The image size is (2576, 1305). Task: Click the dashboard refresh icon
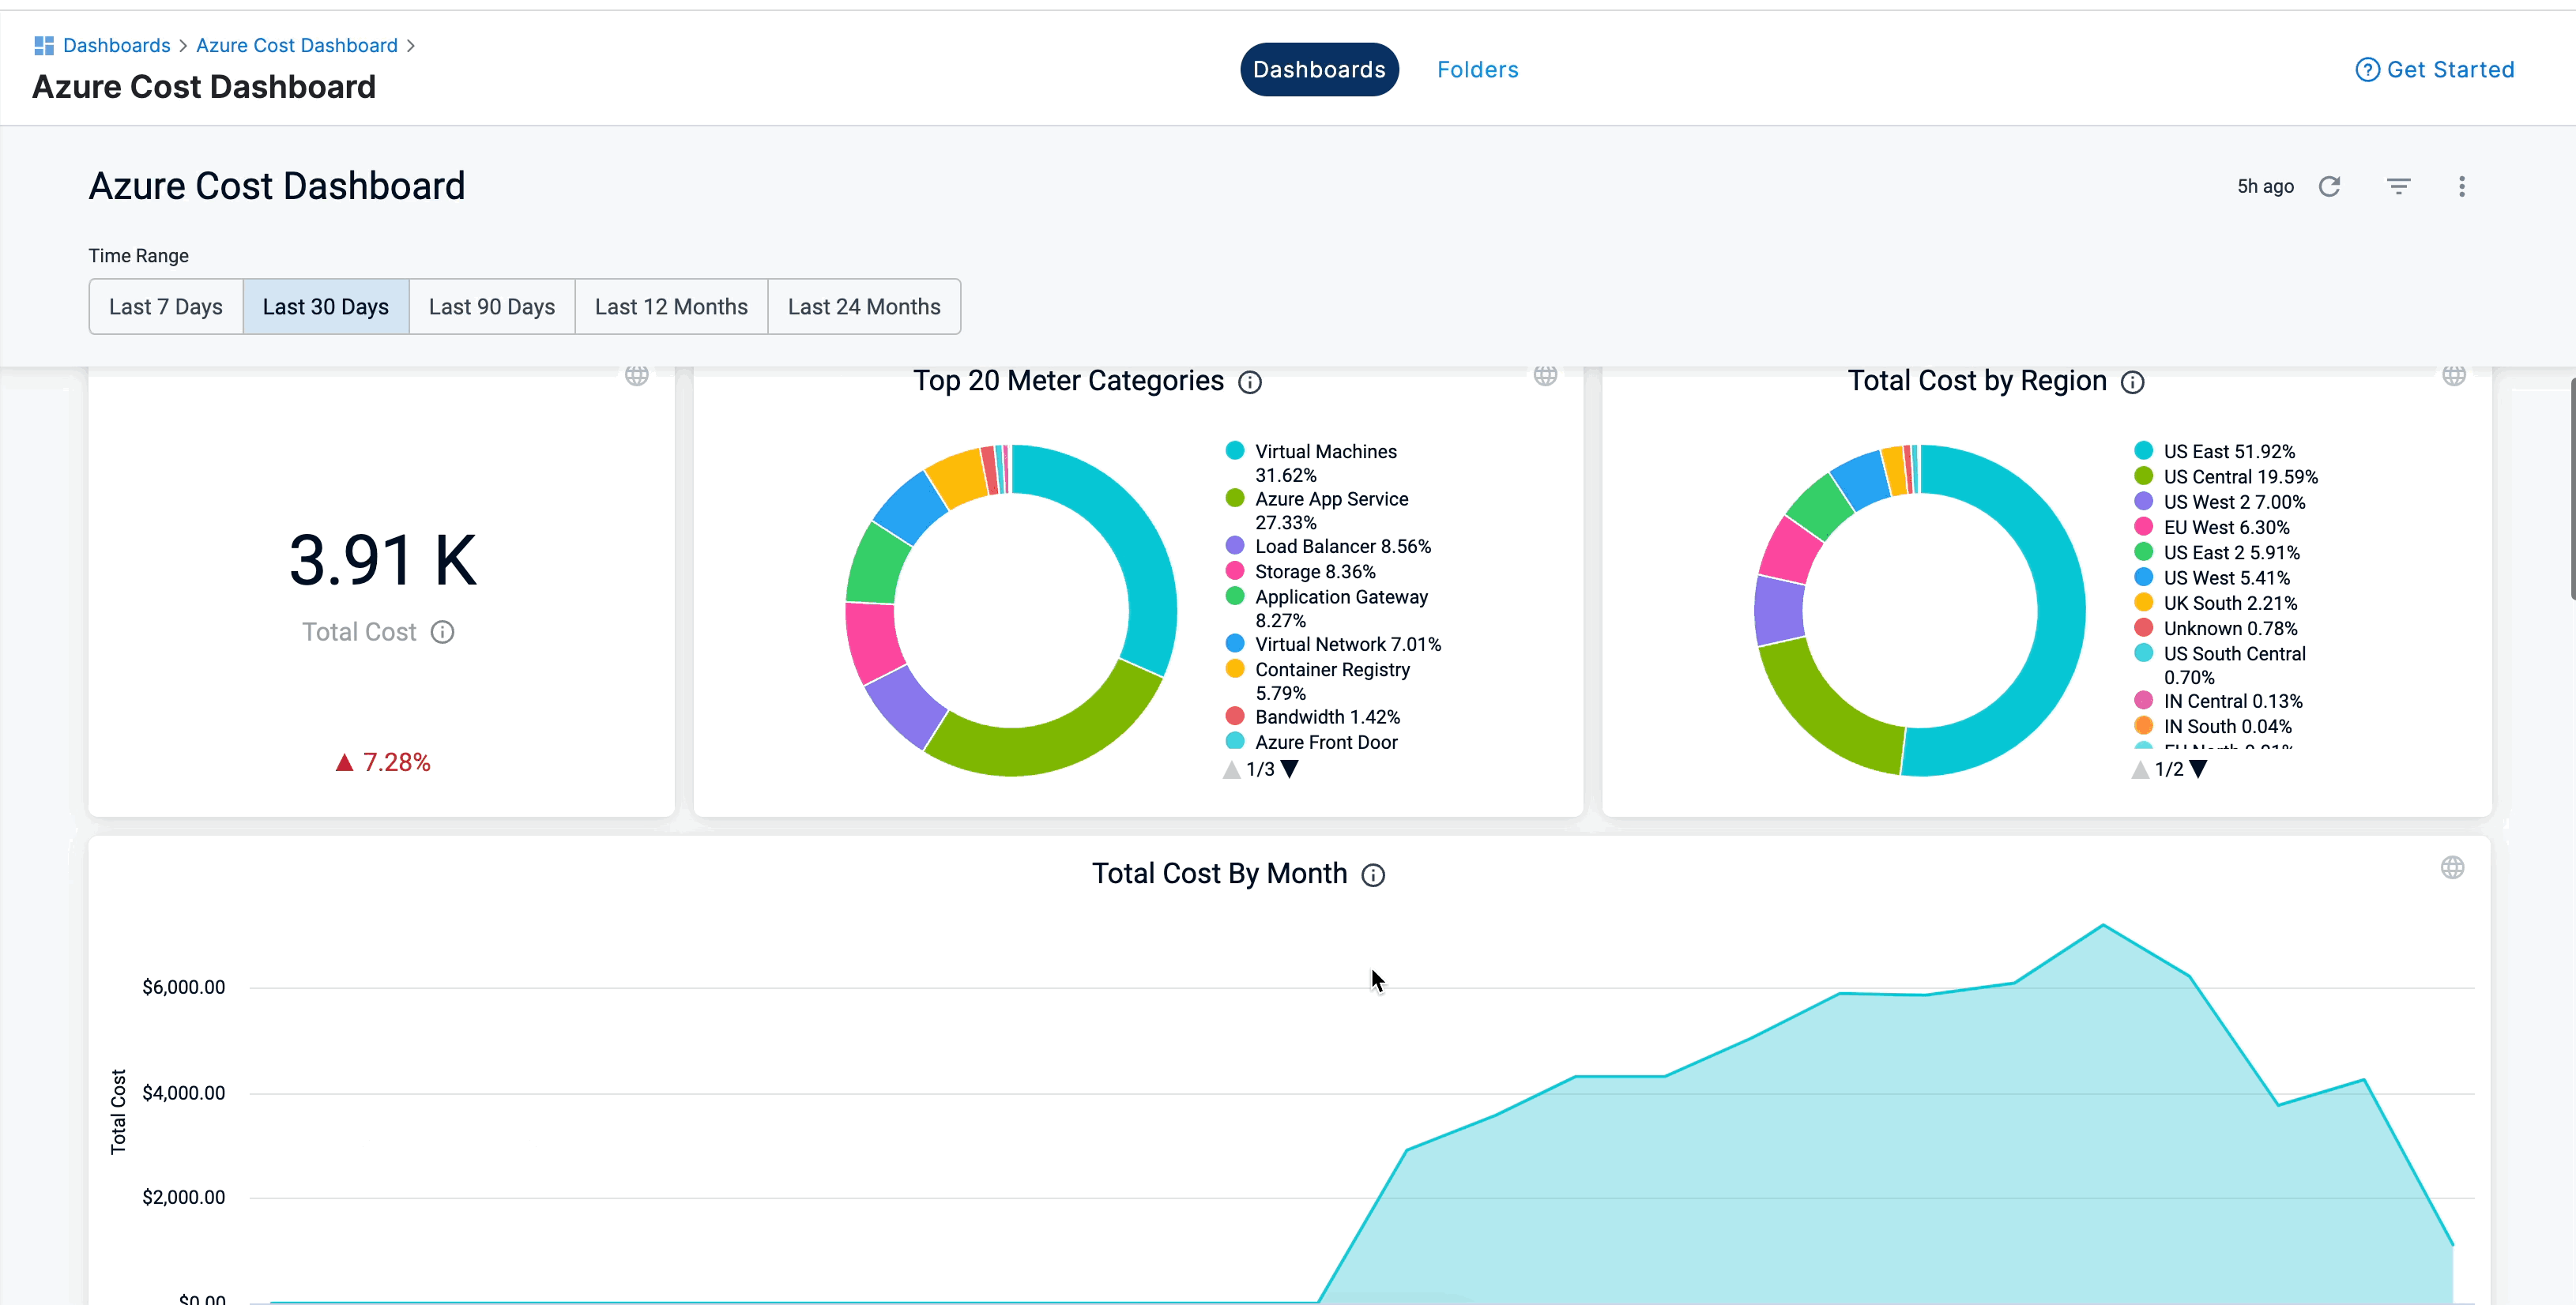click(2329, 186)
